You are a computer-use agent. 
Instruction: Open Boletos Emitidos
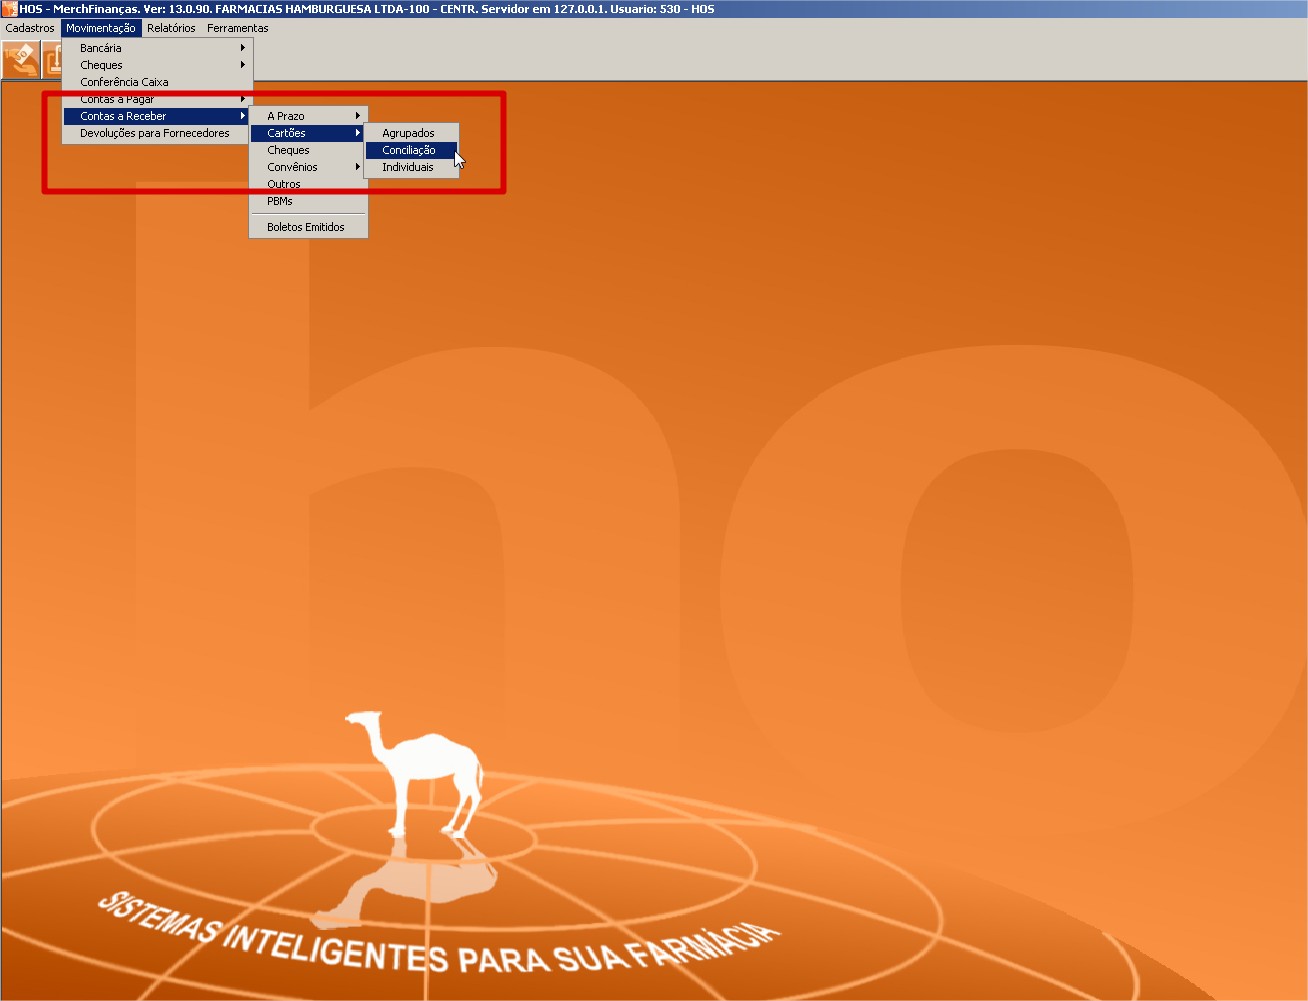click(306, 227)
